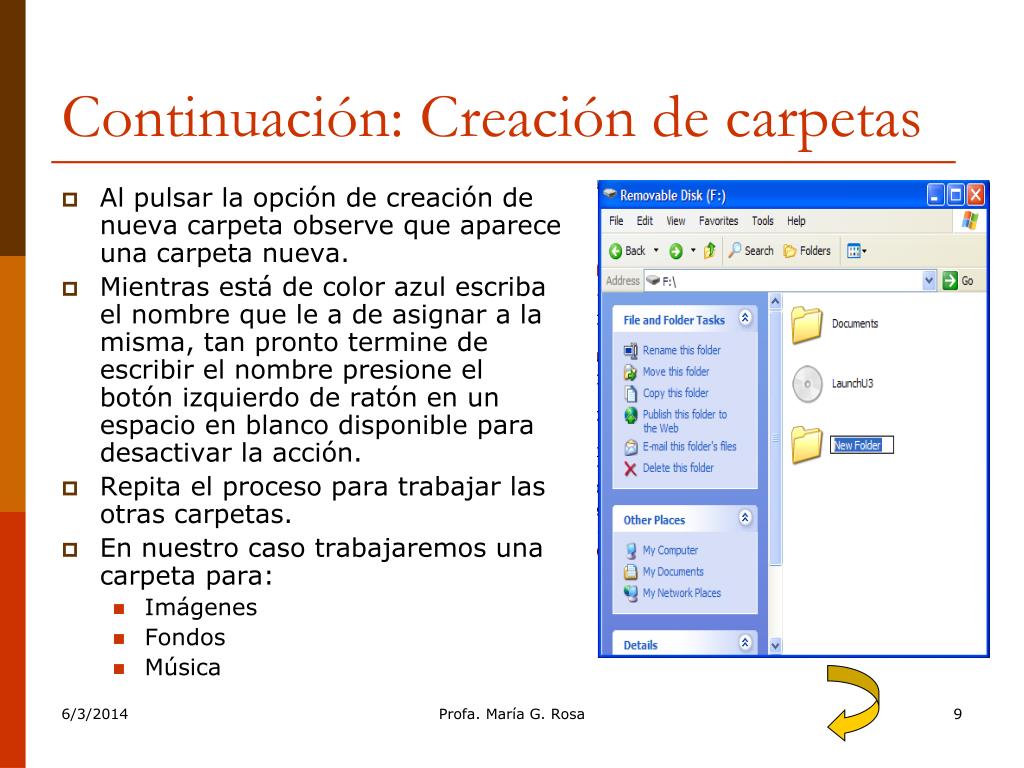Open the Favorites menu
This screenshot has height=768, width=1024.
tap(718, 221)
